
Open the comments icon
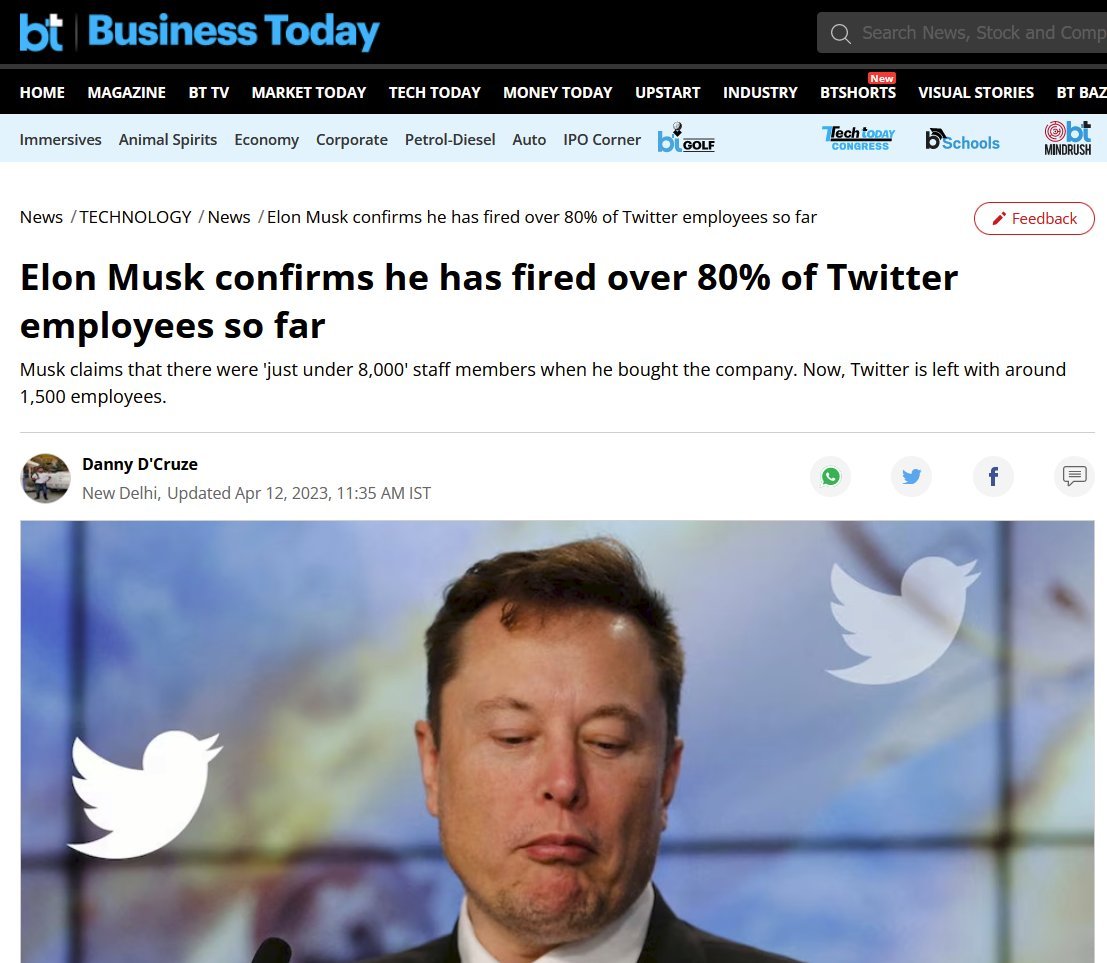[1075, 477]
